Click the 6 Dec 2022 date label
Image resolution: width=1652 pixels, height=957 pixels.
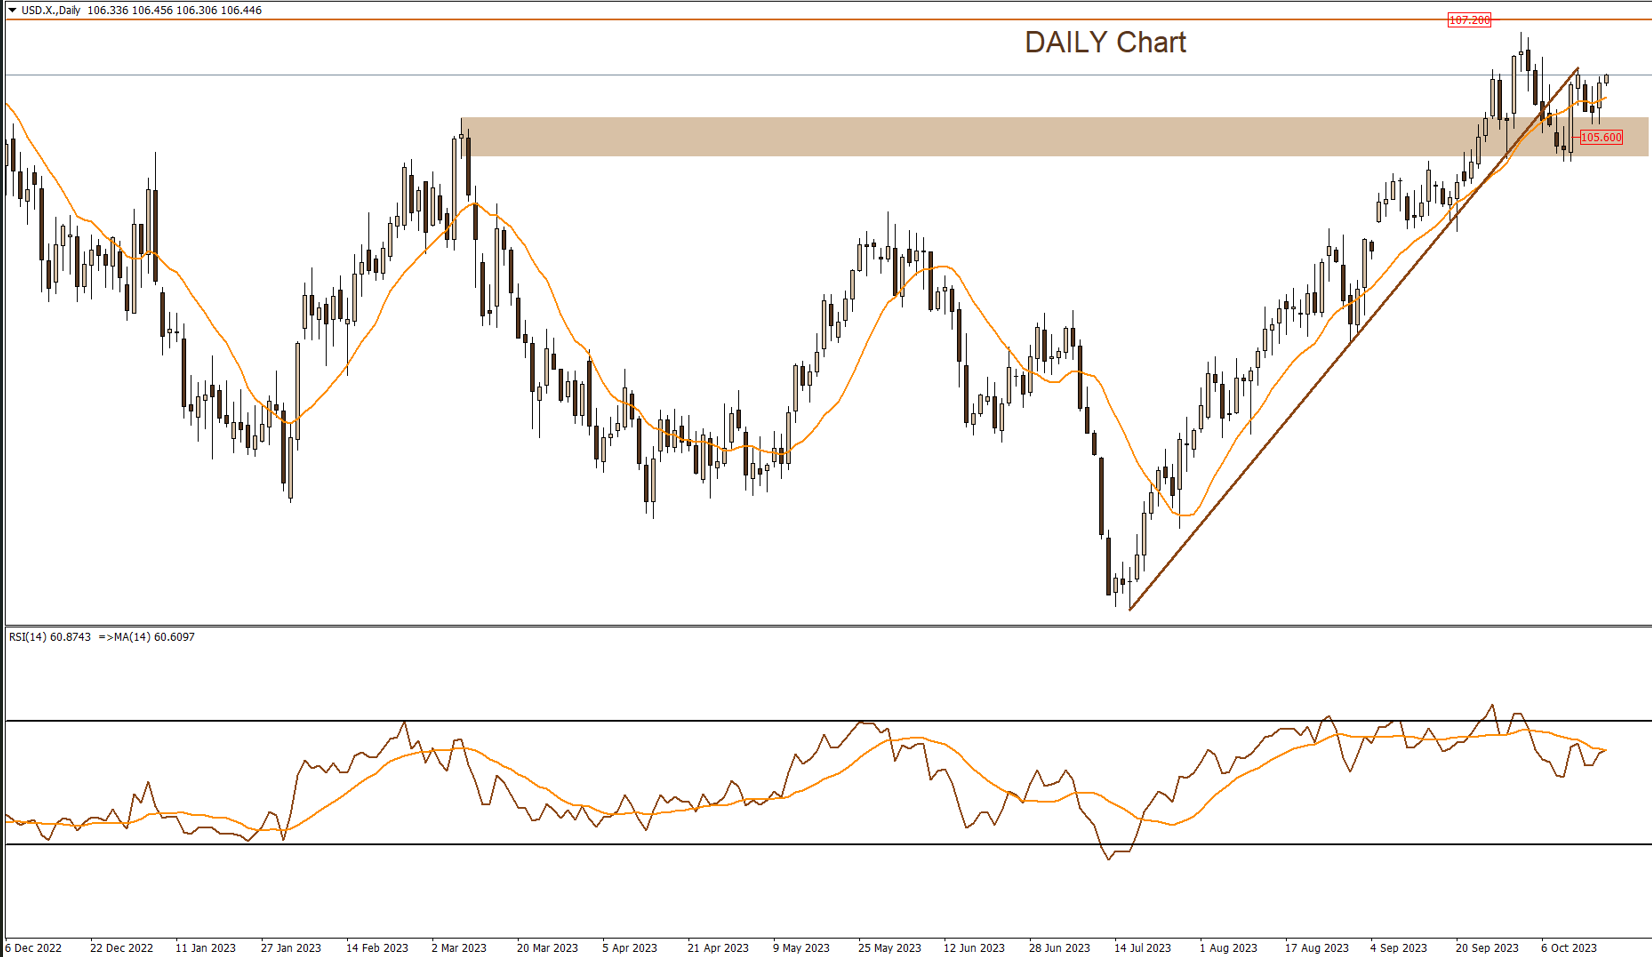(34, 948)
